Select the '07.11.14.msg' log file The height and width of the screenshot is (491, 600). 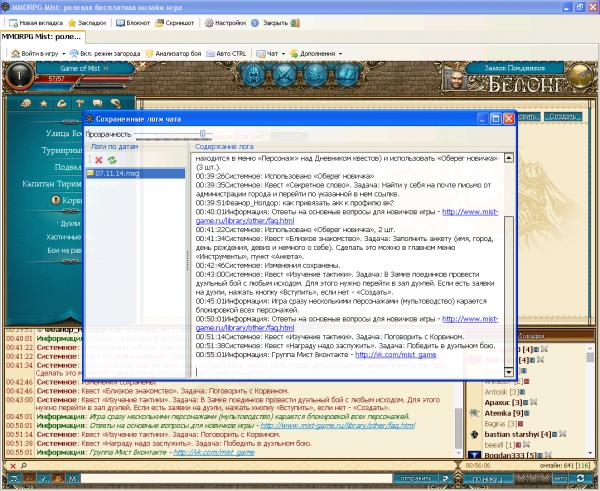point(135,173)
